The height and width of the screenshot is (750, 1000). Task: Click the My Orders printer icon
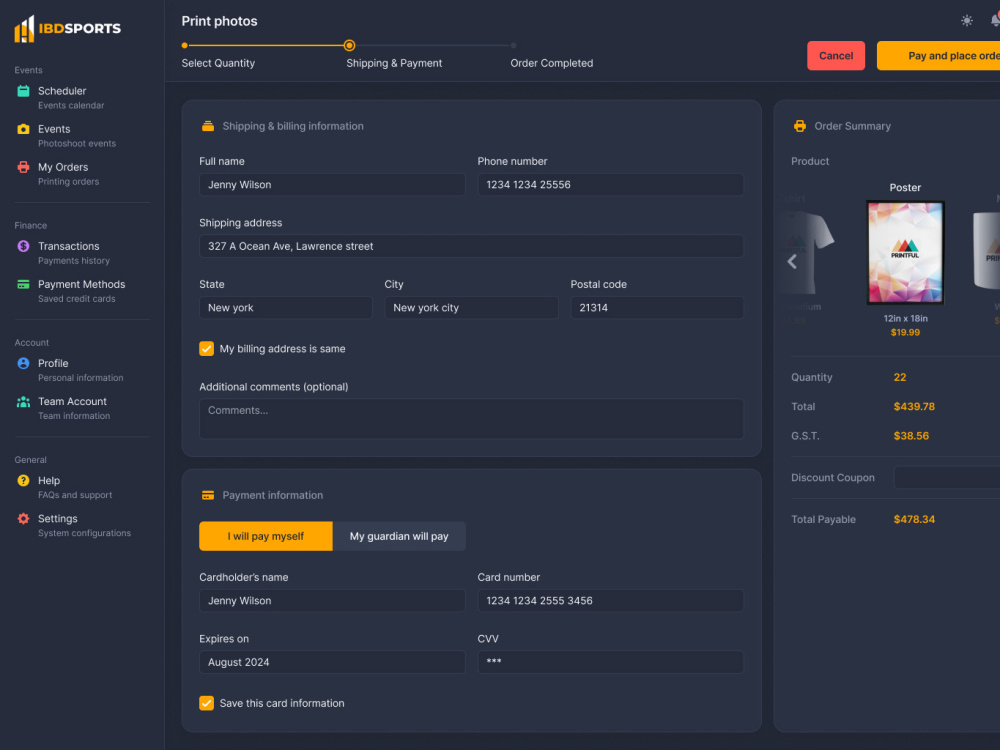23,167
